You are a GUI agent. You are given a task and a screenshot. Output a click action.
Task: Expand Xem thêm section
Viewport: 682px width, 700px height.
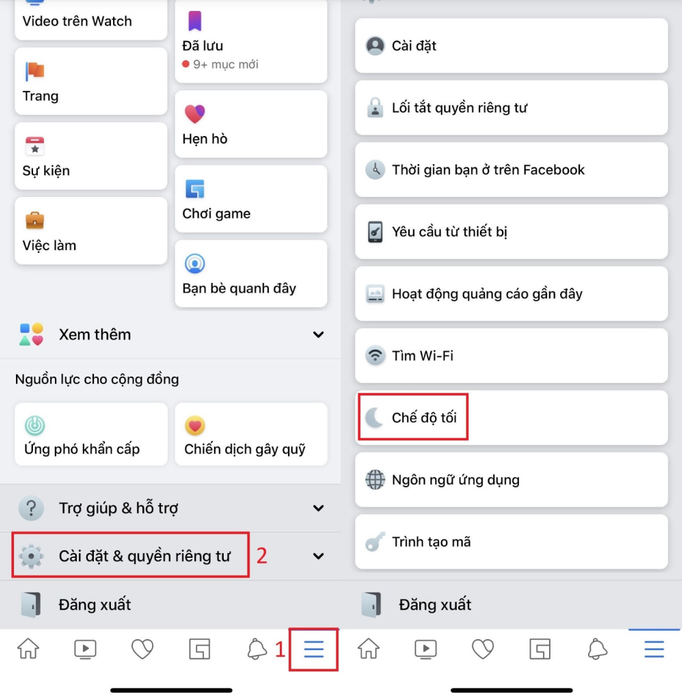pos(170,334)
